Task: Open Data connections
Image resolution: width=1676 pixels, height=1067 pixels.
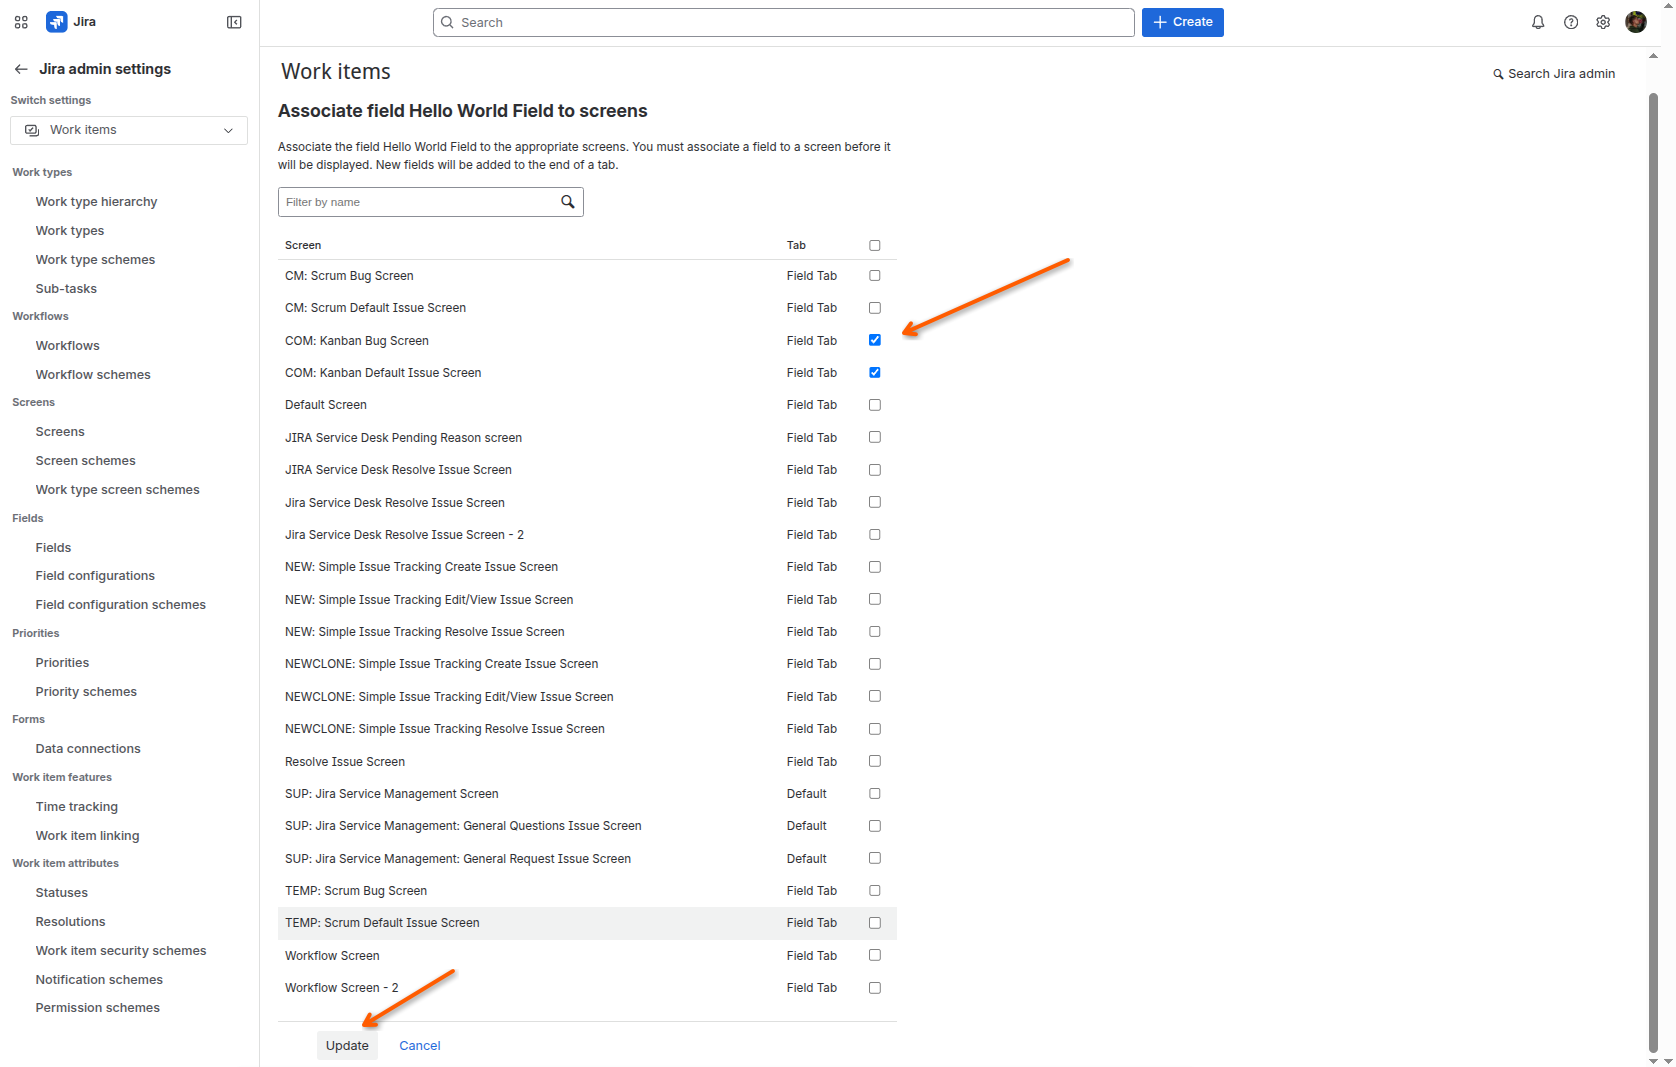Action: [x=88, y=749]
